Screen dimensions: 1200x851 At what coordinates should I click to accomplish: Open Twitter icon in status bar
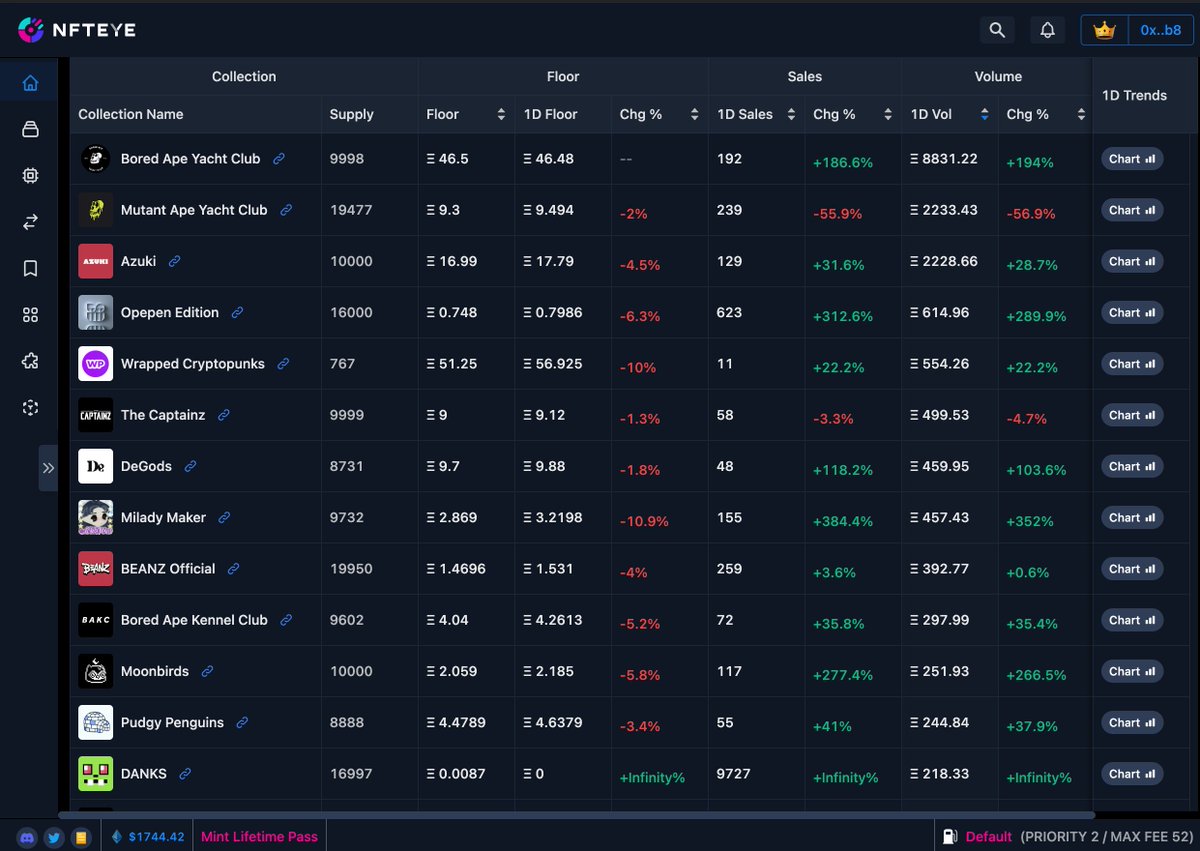[55, 837]
